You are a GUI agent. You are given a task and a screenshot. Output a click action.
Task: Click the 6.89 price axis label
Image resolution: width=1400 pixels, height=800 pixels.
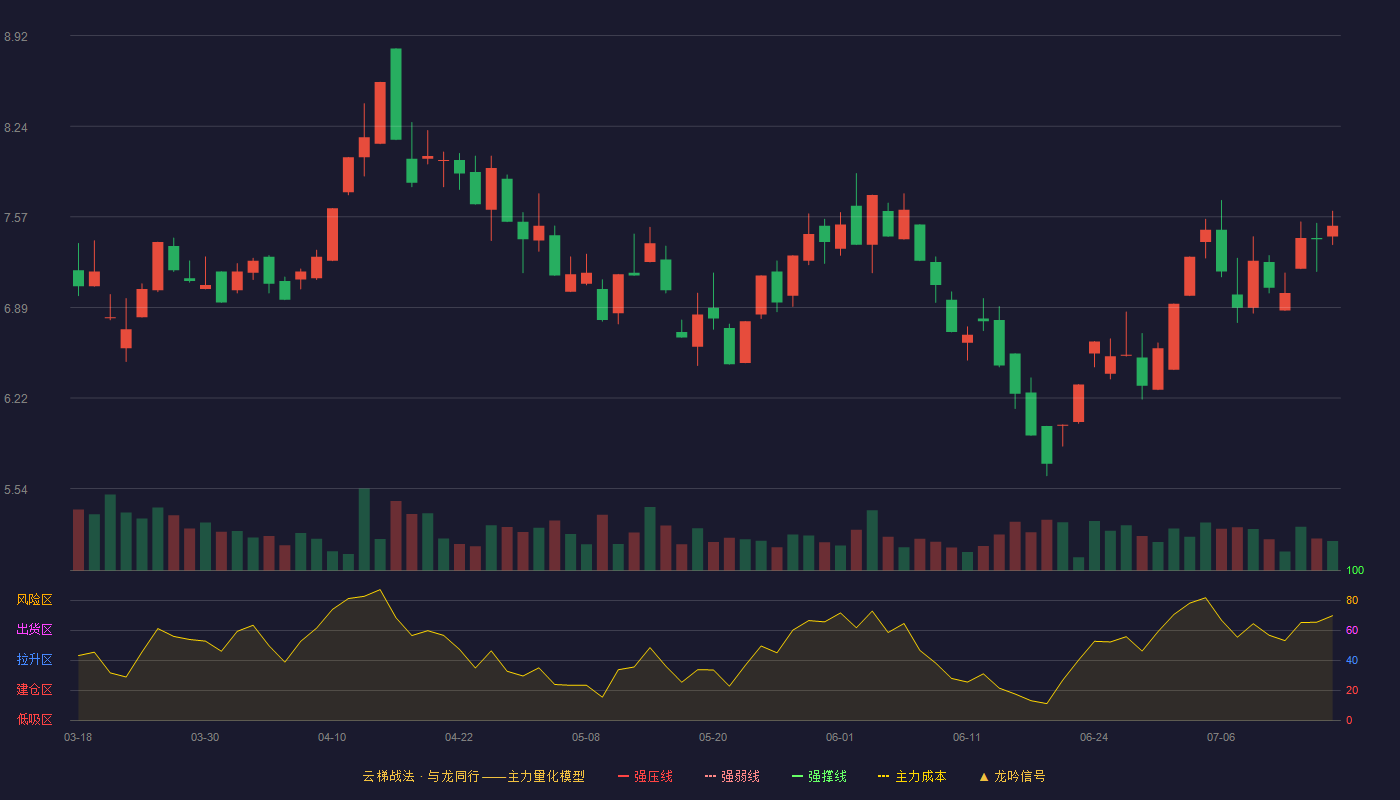coord(16,309)
